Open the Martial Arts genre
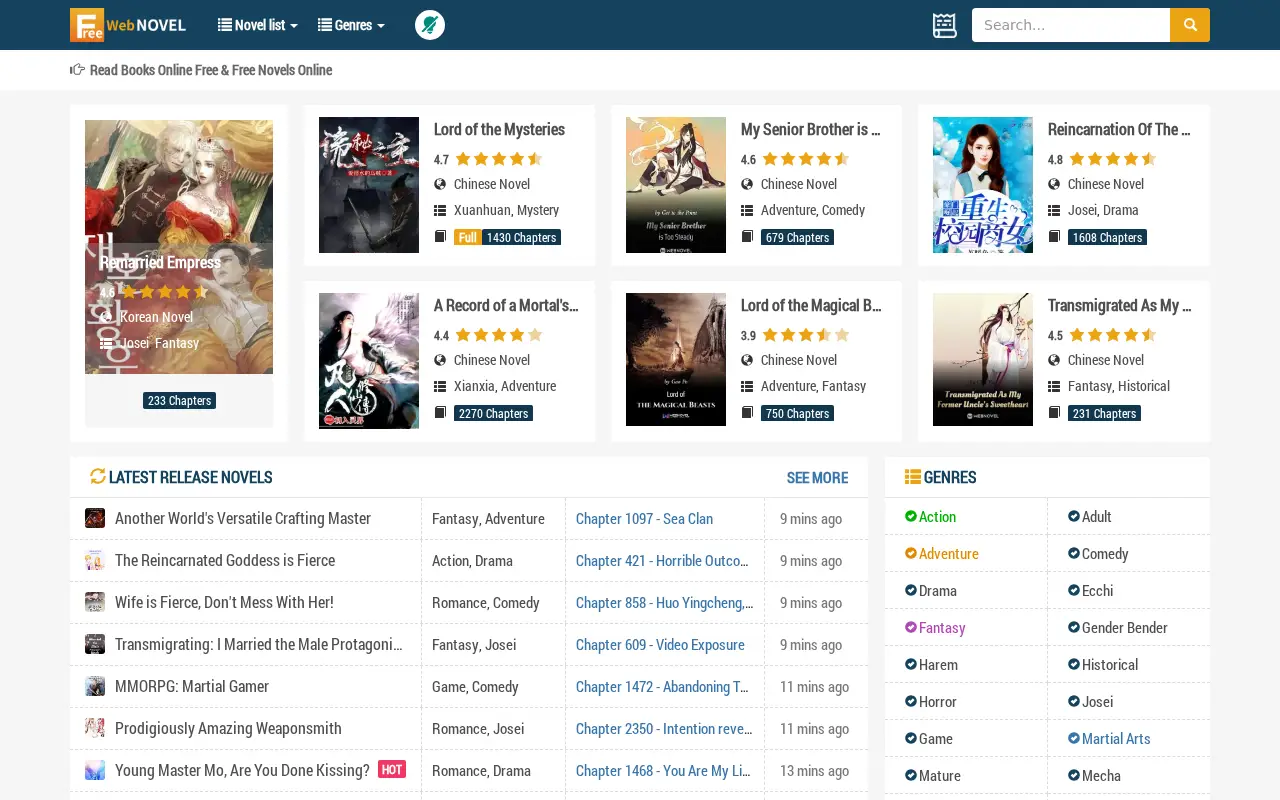This screenshot has height=800, width=1280. (x=1116, y=738)
